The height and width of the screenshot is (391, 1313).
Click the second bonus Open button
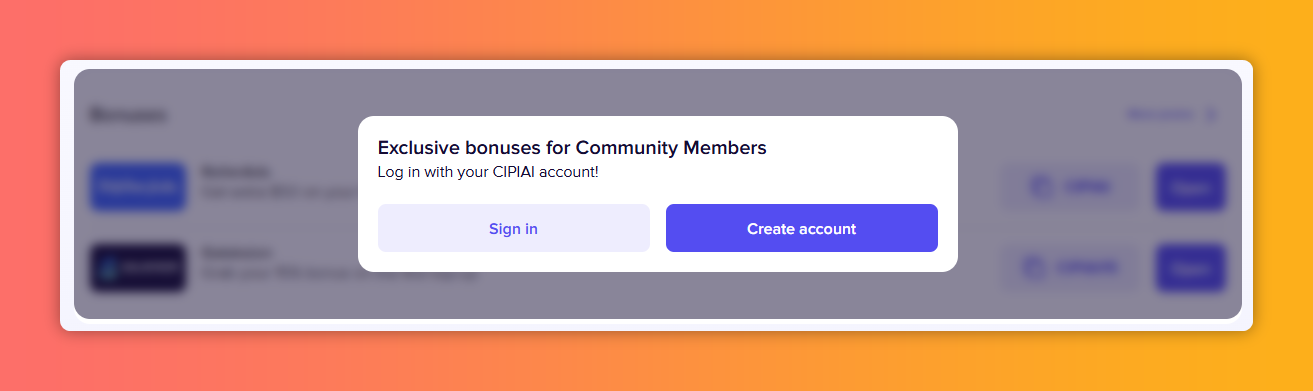coord(1190,268)
